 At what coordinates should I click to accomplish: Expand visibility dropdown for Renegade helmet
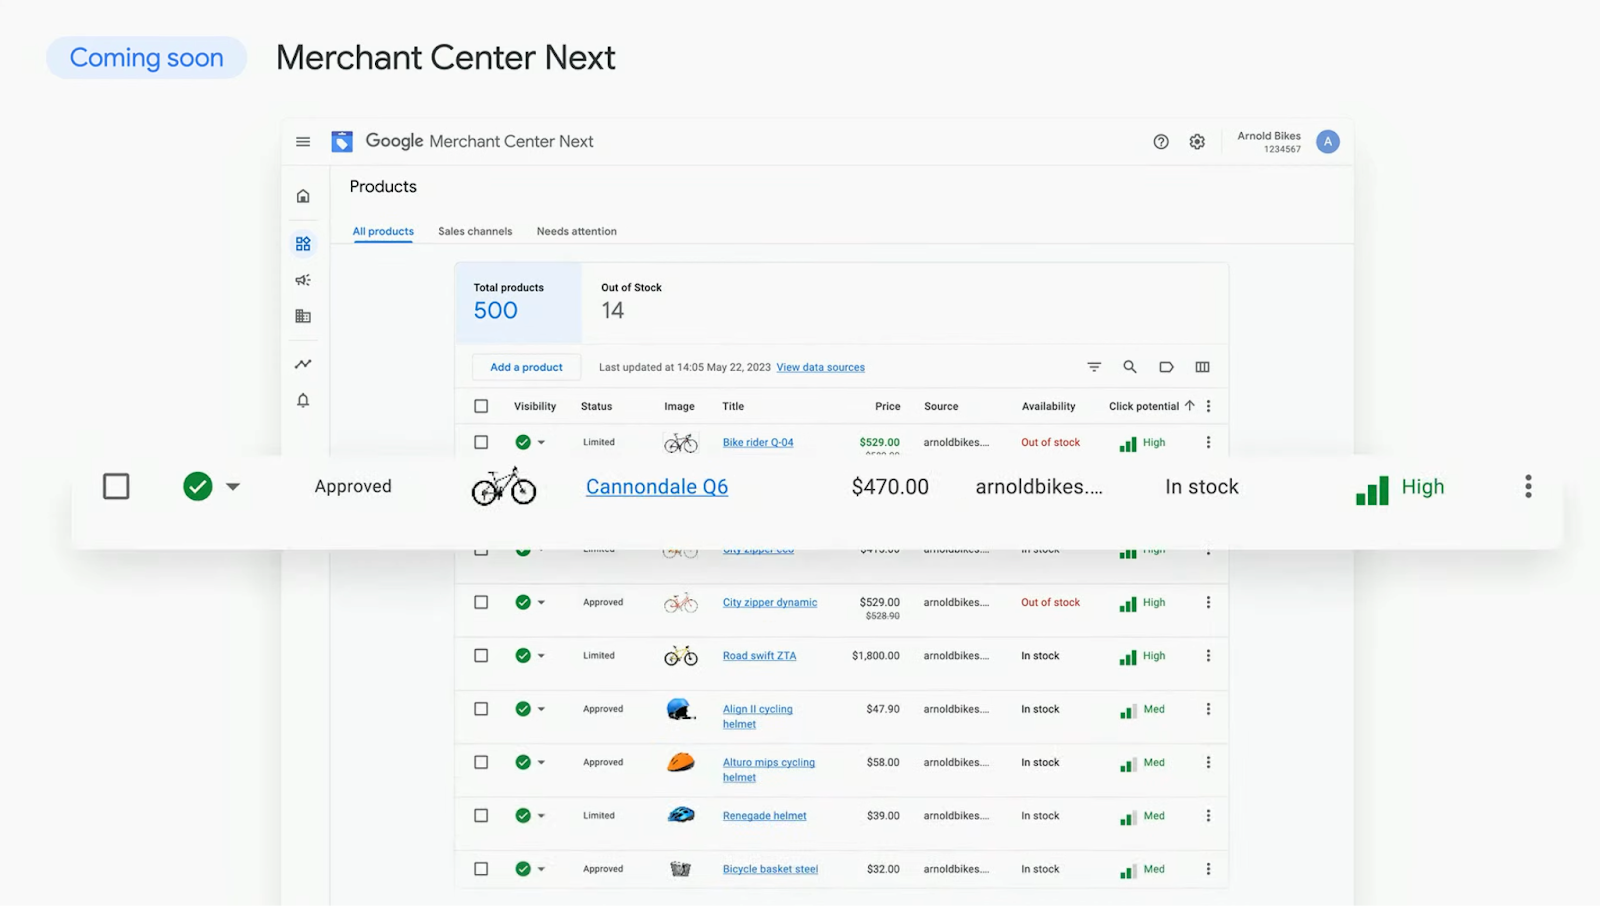[541, 816]
